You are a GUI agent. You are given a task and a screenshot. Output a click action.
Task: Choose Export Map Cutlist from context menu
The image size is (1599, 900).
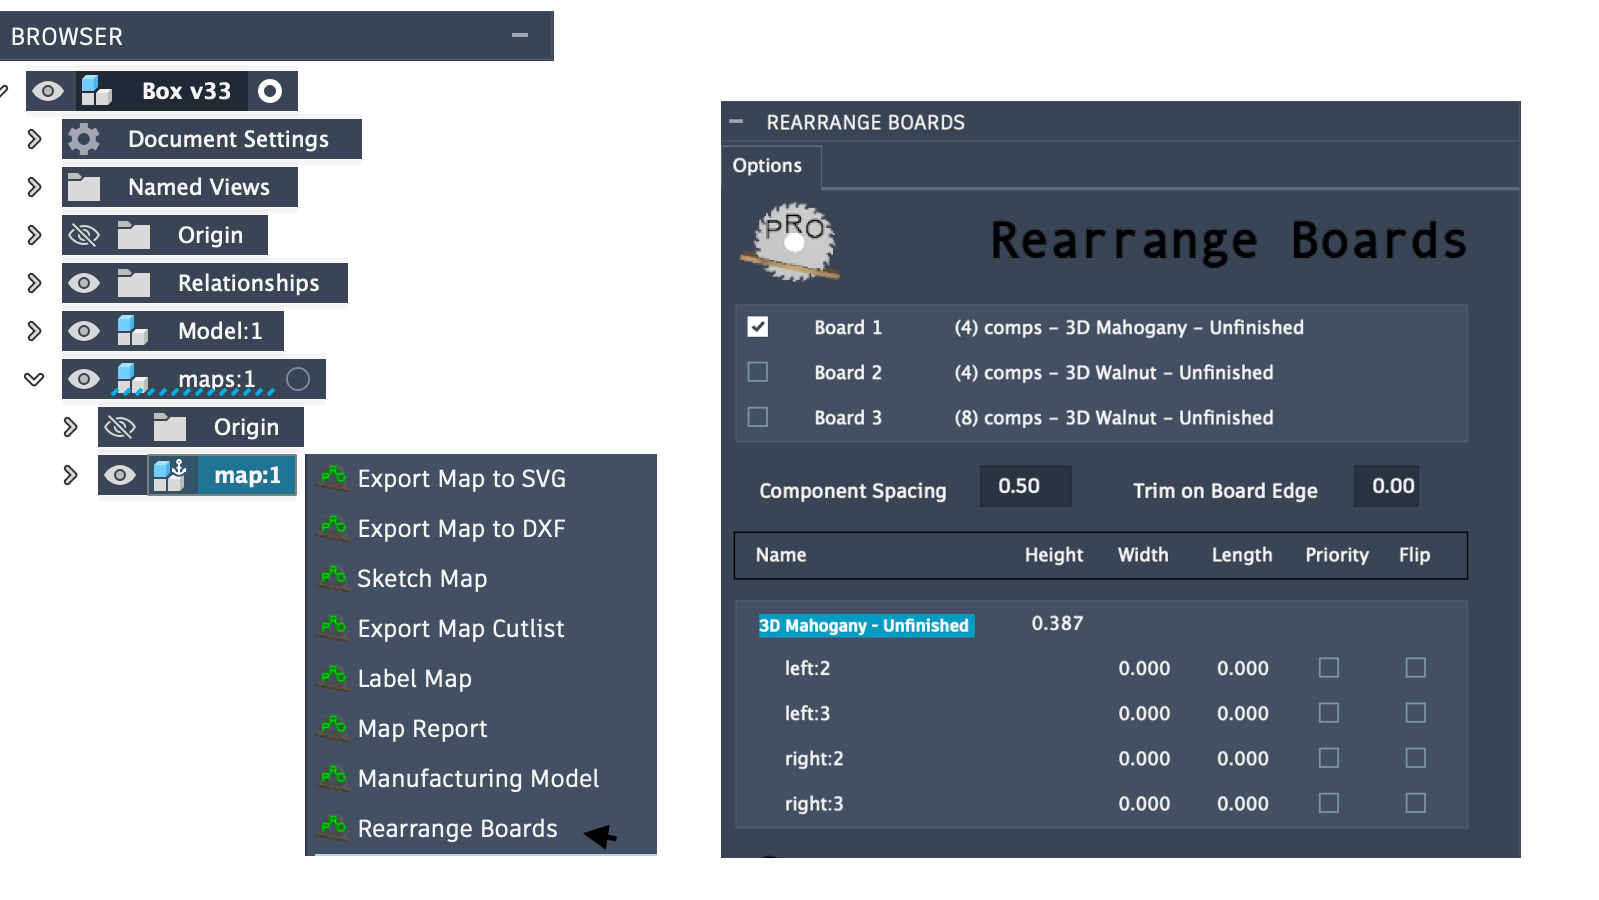point(461,628)
